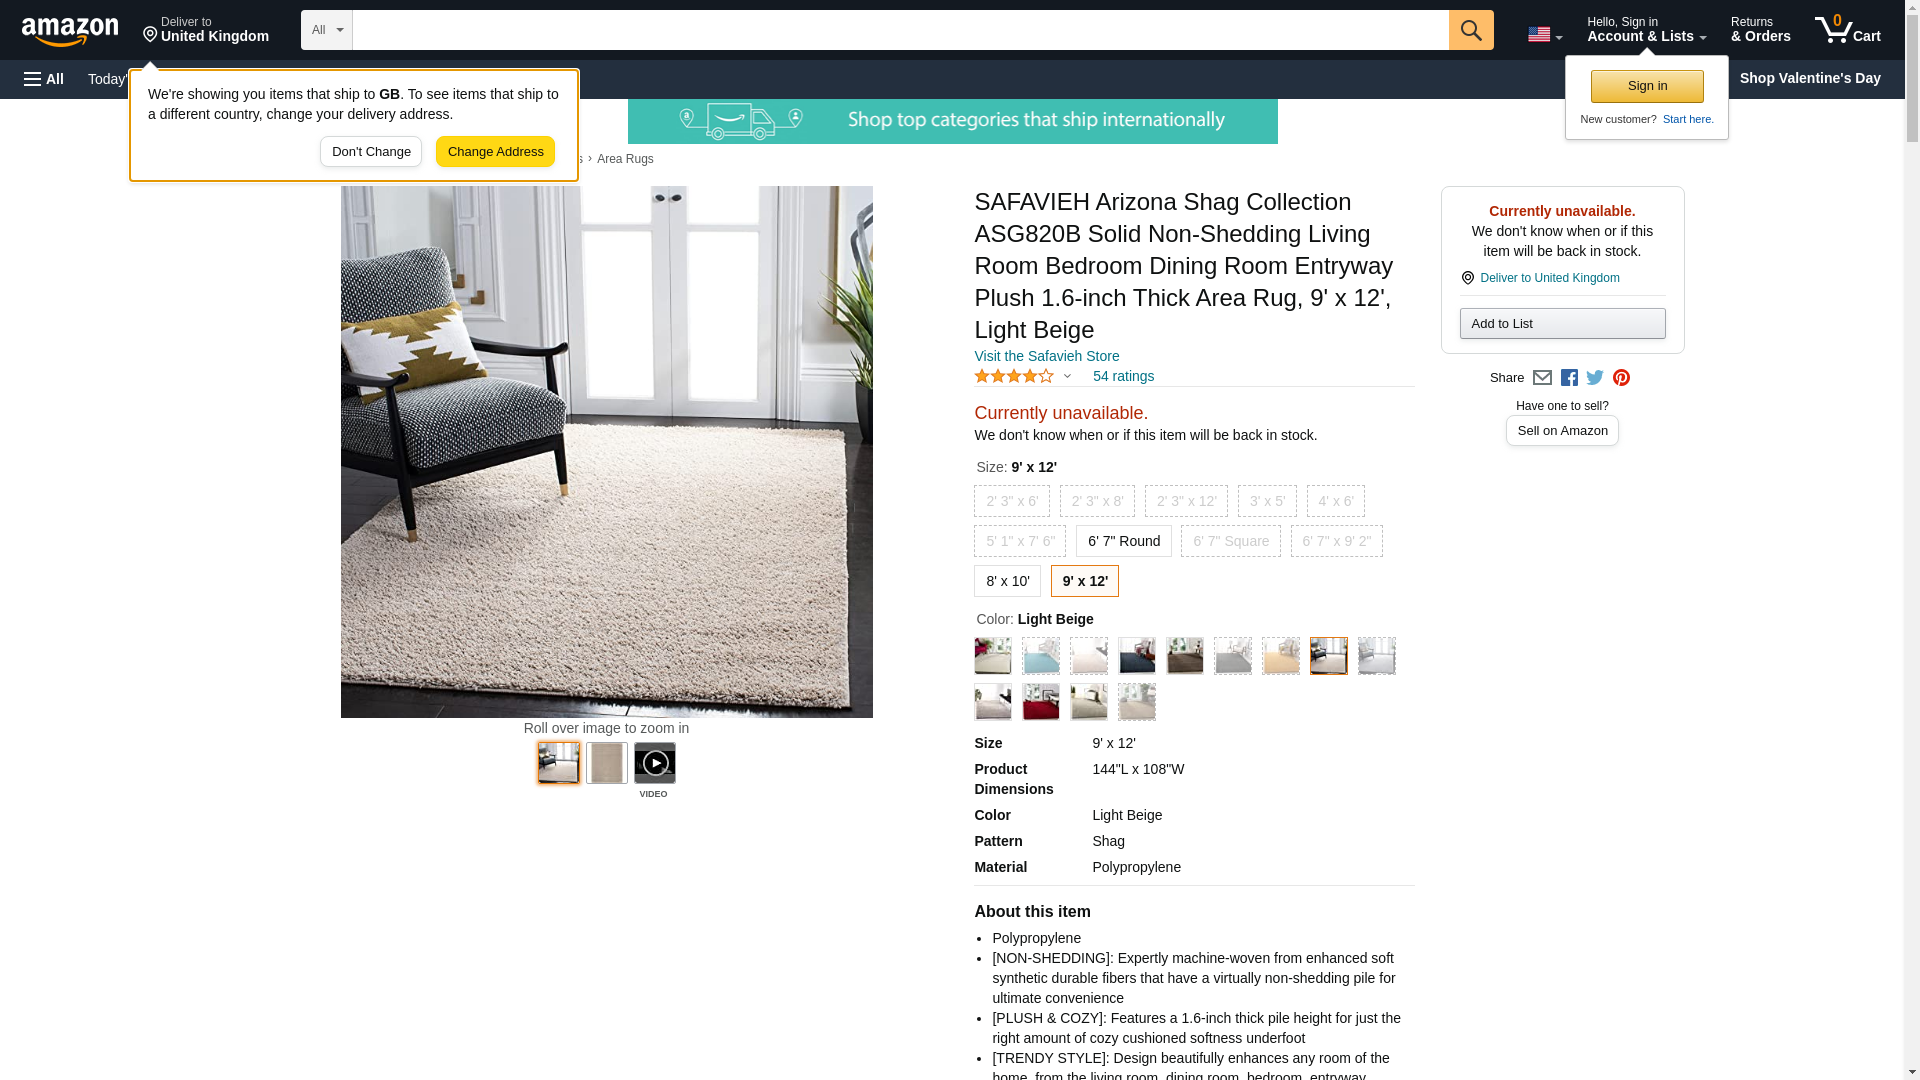Open the All search category dropdown
The height and width of the screenshot is (1080, 1920).
coord(327,30)
